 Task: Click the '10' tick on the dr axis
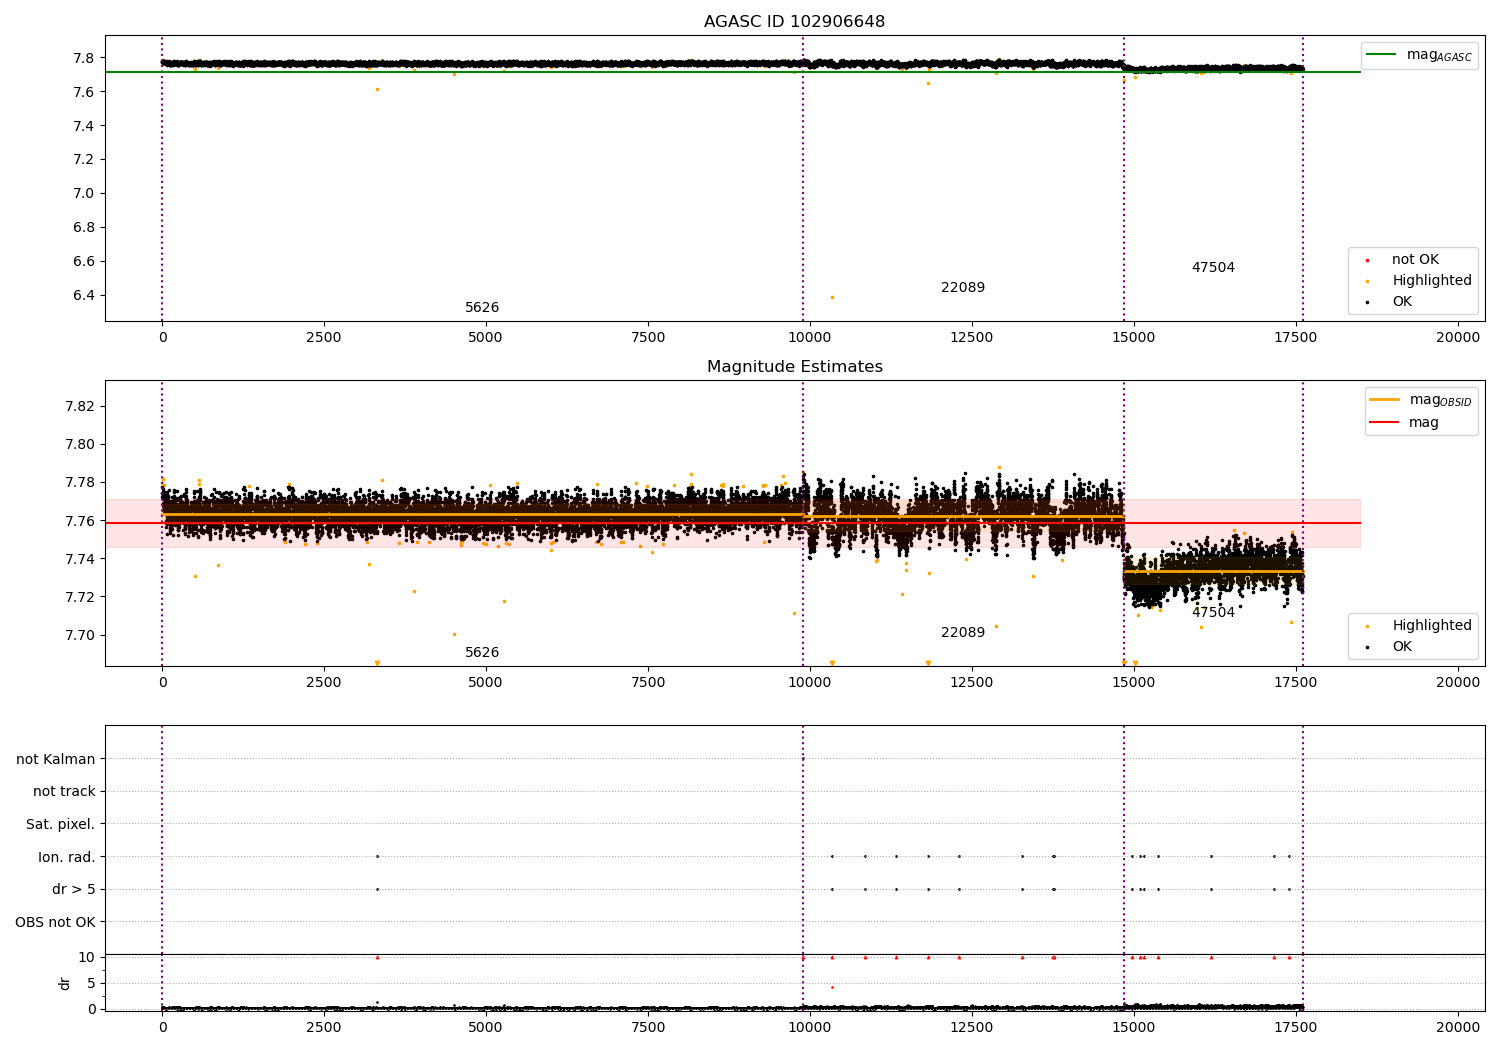(x=87, y=958)
